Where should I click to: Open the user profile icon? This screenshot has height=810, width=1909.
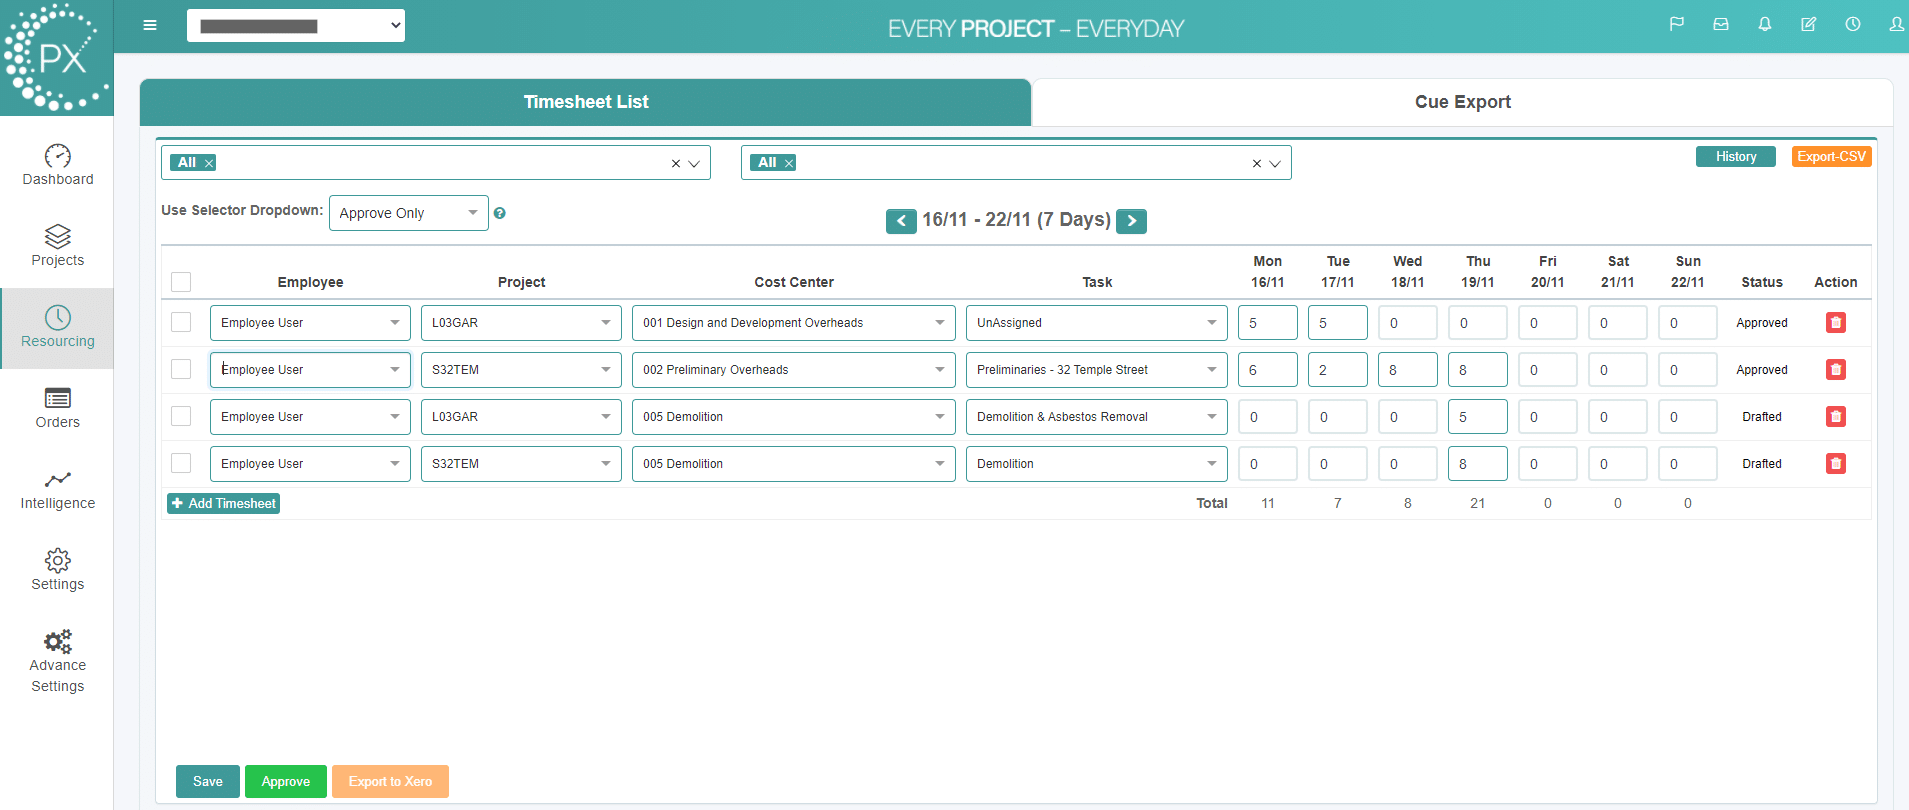(x=1896, y=24)
